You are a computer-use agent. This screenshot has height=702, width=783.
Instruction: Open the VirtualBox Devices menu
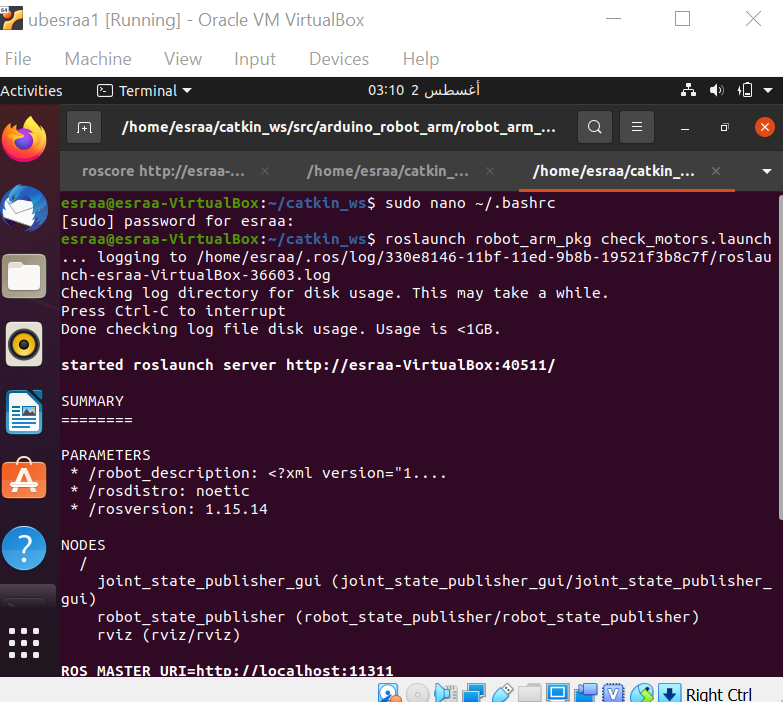tap(339, 59)
